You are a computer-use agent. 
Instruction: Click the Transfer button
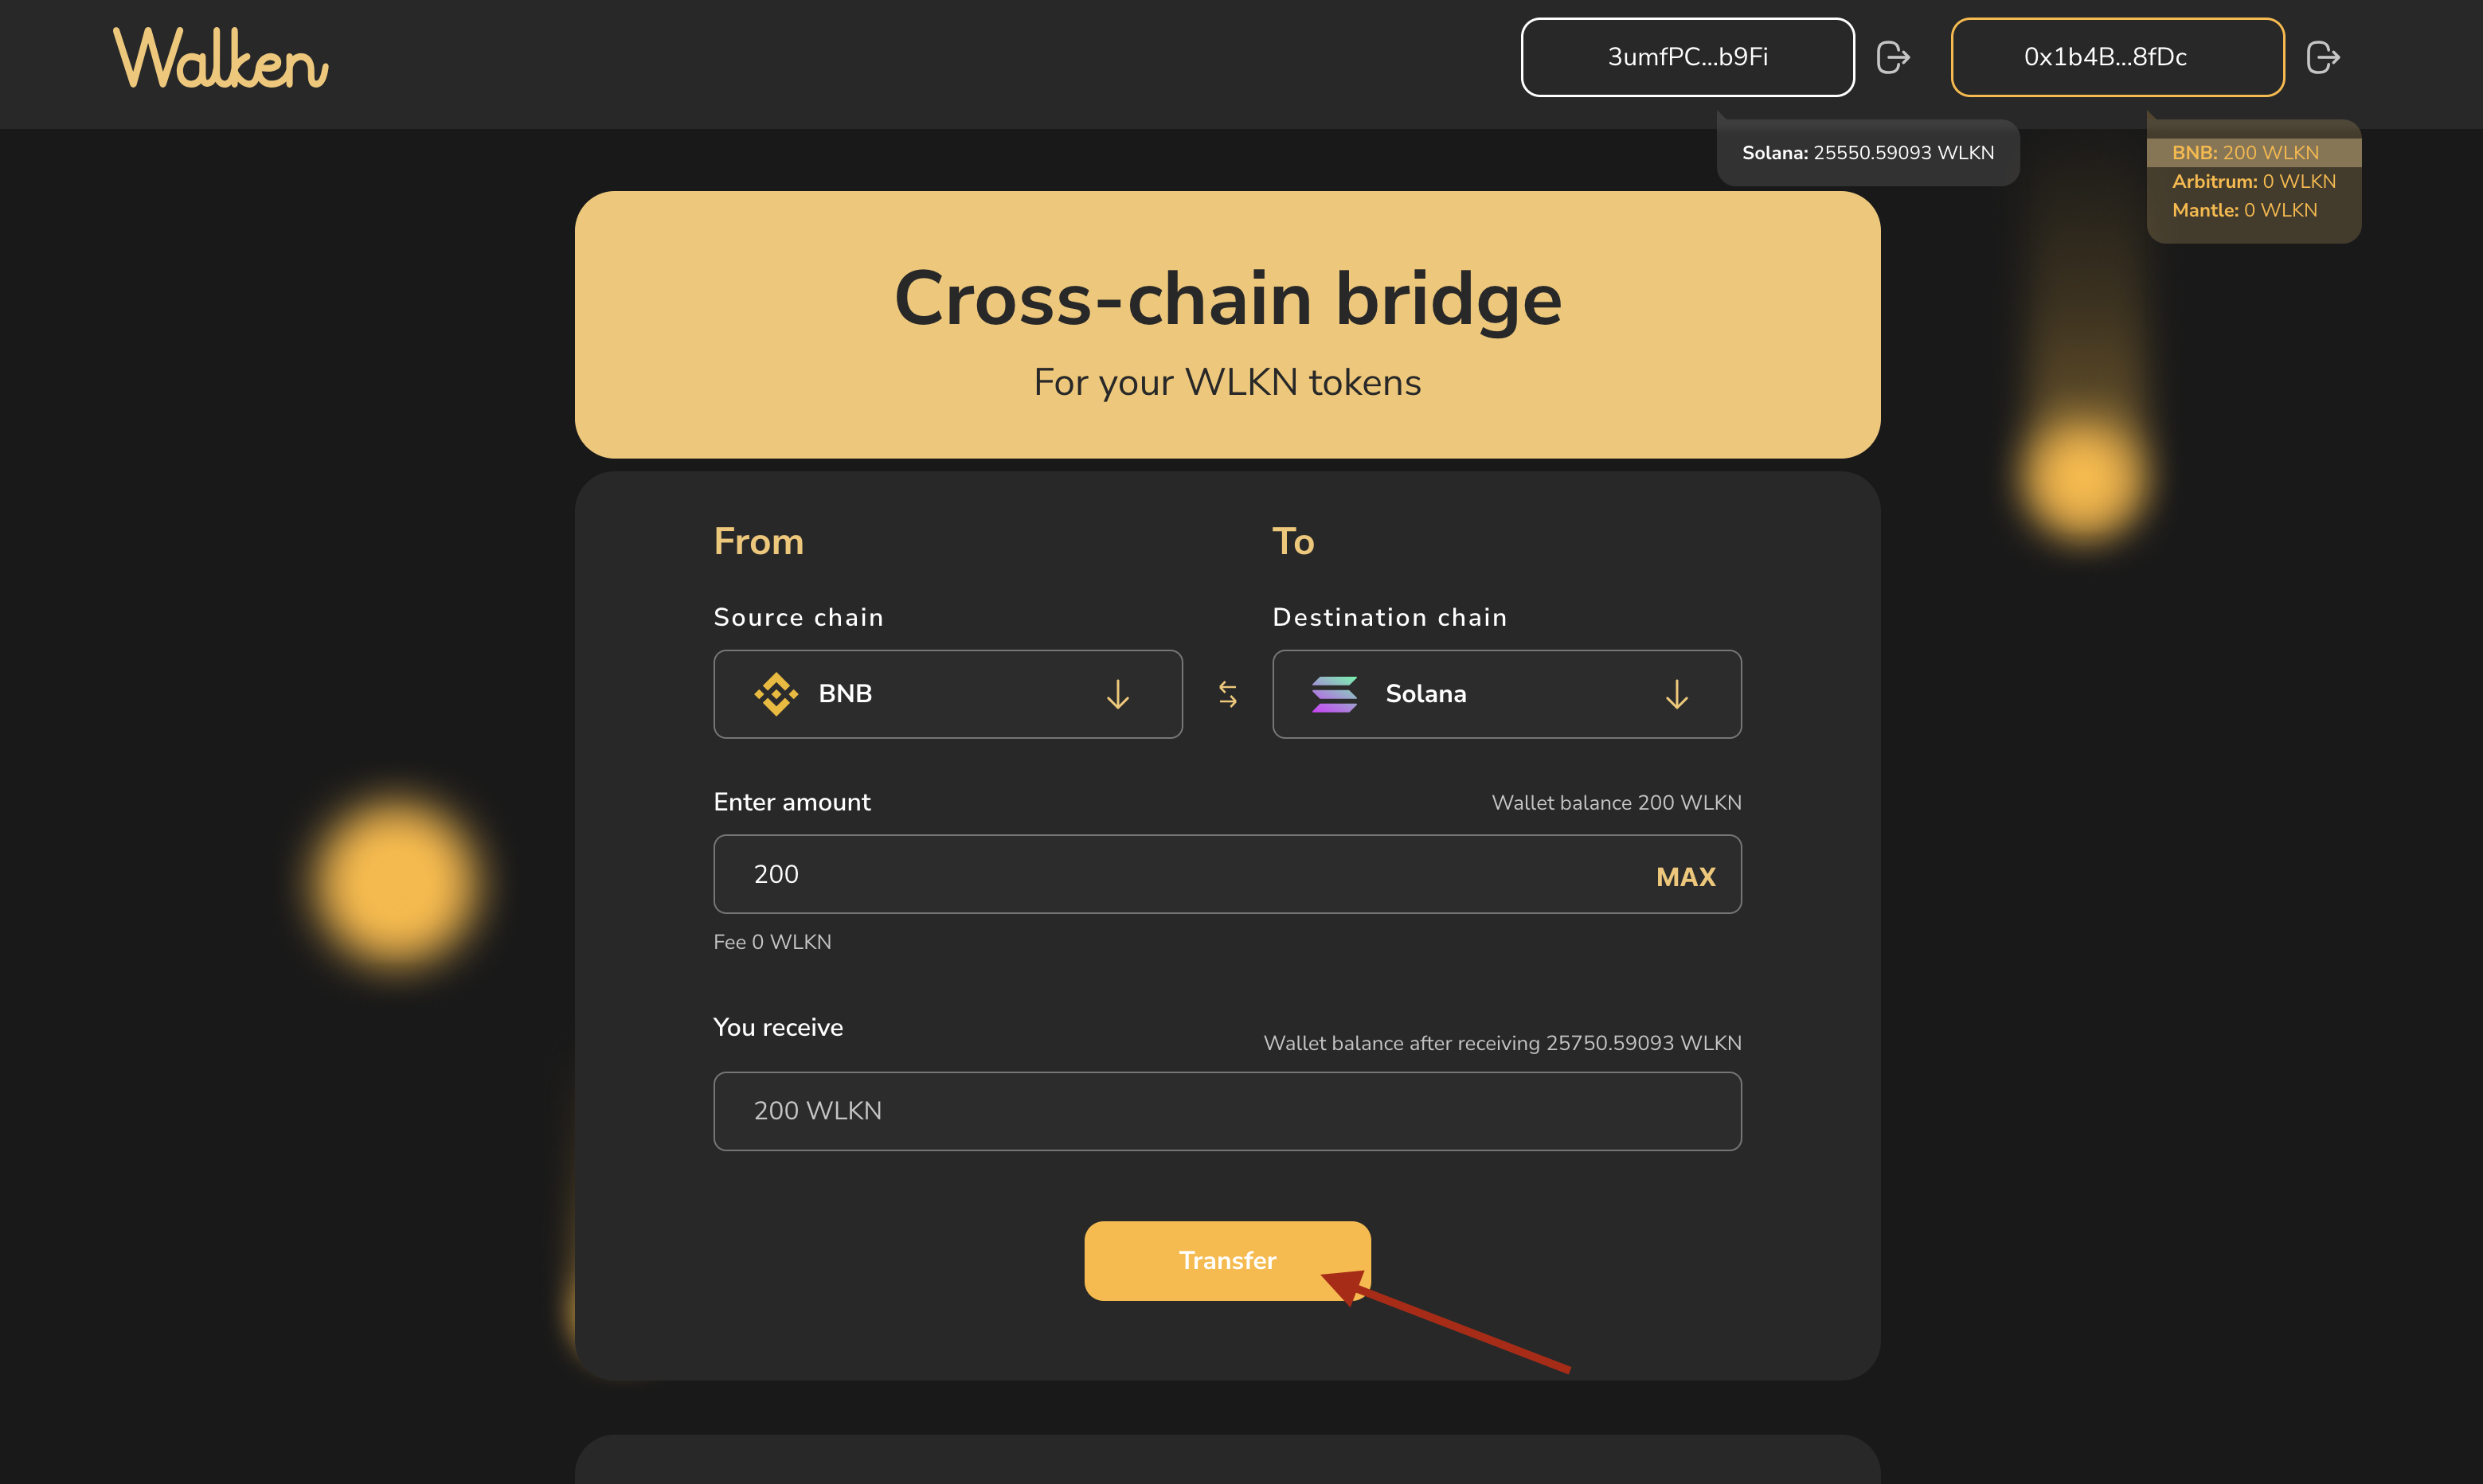click(1226, 1260)
